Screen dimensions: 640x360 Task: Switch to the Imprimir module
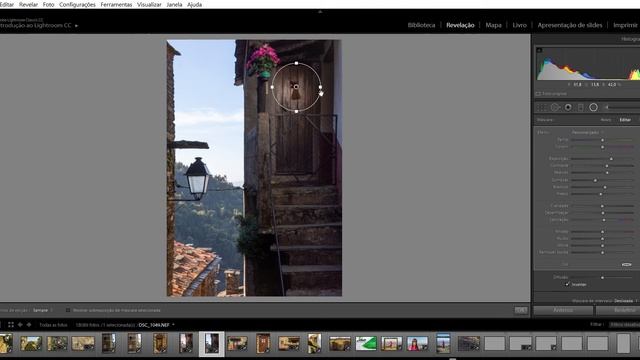coord(625,25)
